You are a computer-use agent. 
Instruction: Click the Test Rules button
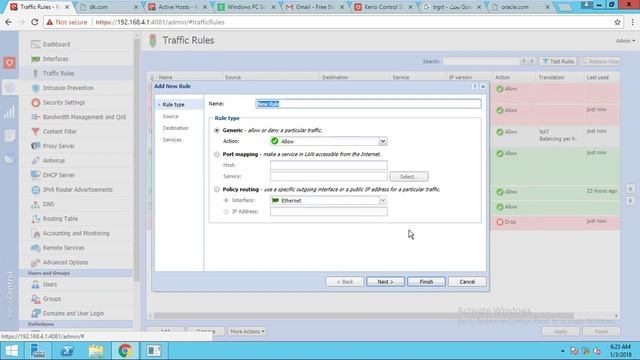tap(558, 61)
